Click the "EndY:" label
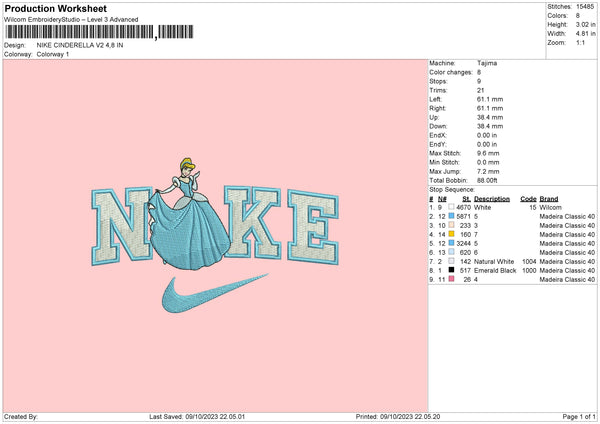 [438, 144]
